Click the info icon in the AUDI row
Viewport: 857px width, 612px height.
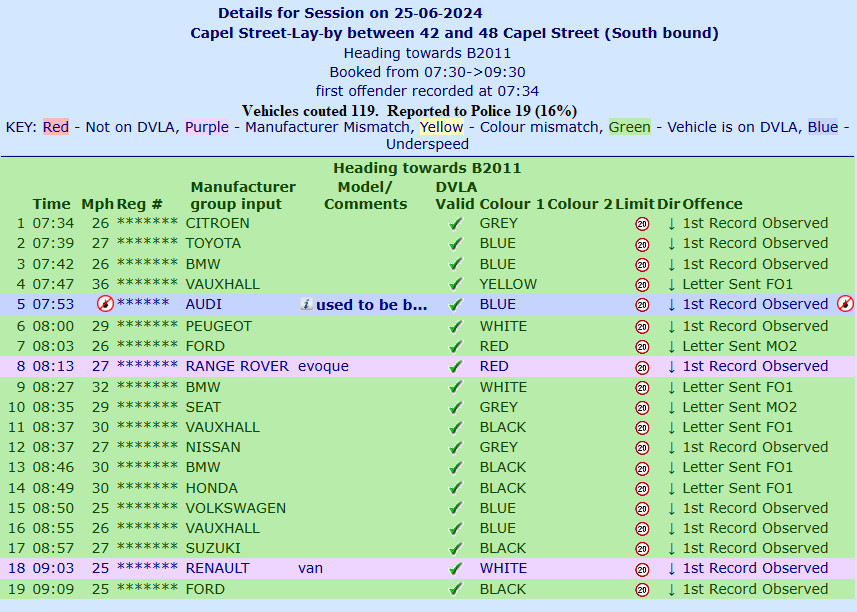pyautogui.click(x=307, y=304)
